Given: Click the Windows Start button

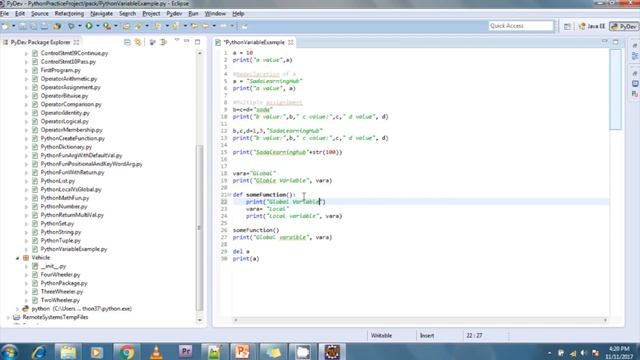Looking at the screenshot, I should coord(10,352).
